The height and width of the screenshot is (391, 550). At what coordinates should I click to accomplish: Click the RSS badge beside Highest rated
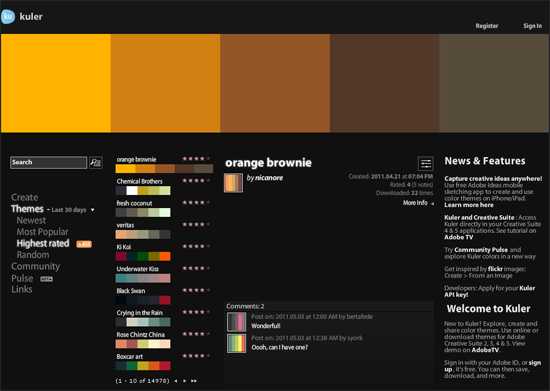84,244
